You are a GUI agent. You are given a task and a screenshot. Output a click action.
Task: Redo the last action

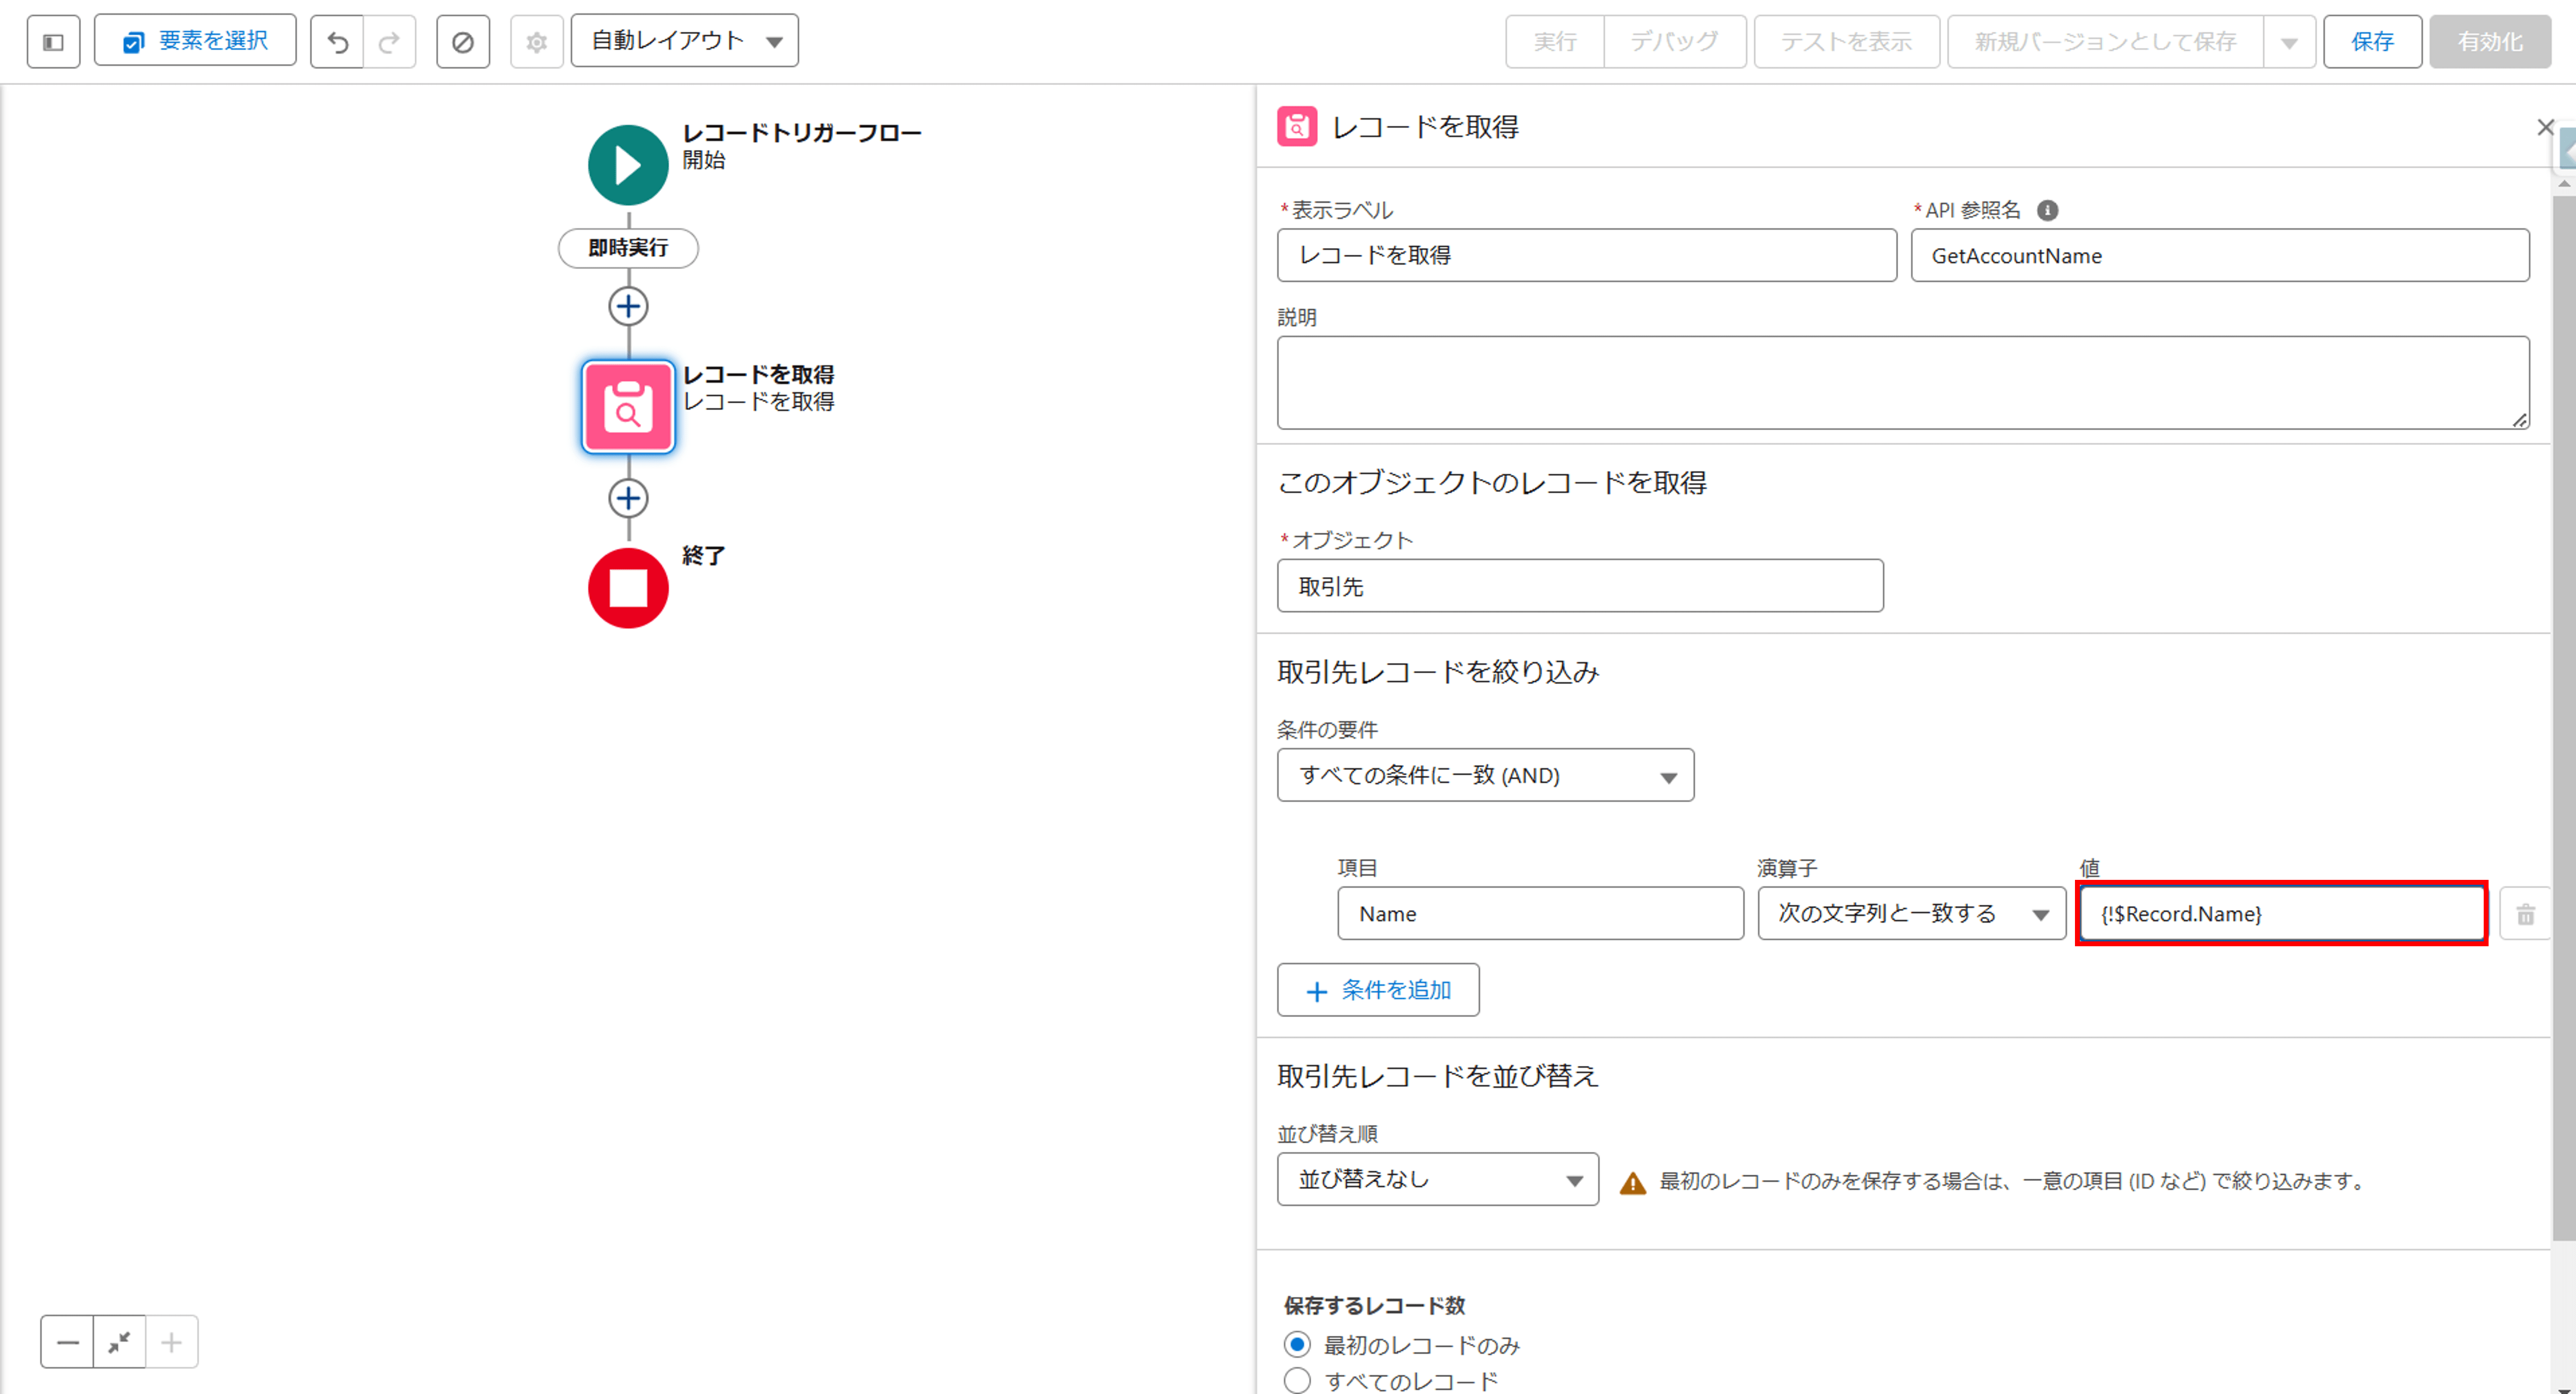(x=390, y=41)
